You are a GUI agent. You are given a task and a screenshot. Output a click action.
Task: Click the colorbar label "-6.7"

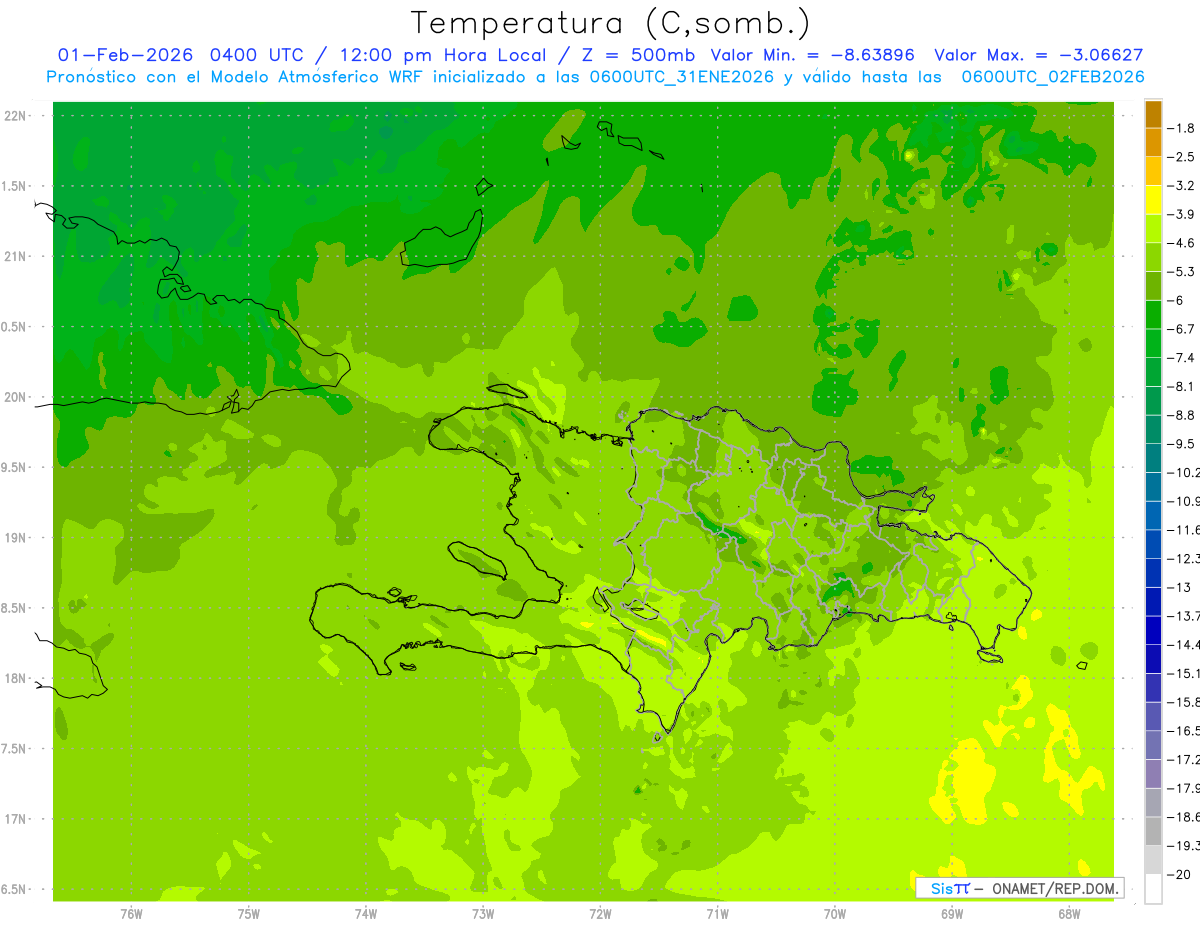click(1182, 329)
